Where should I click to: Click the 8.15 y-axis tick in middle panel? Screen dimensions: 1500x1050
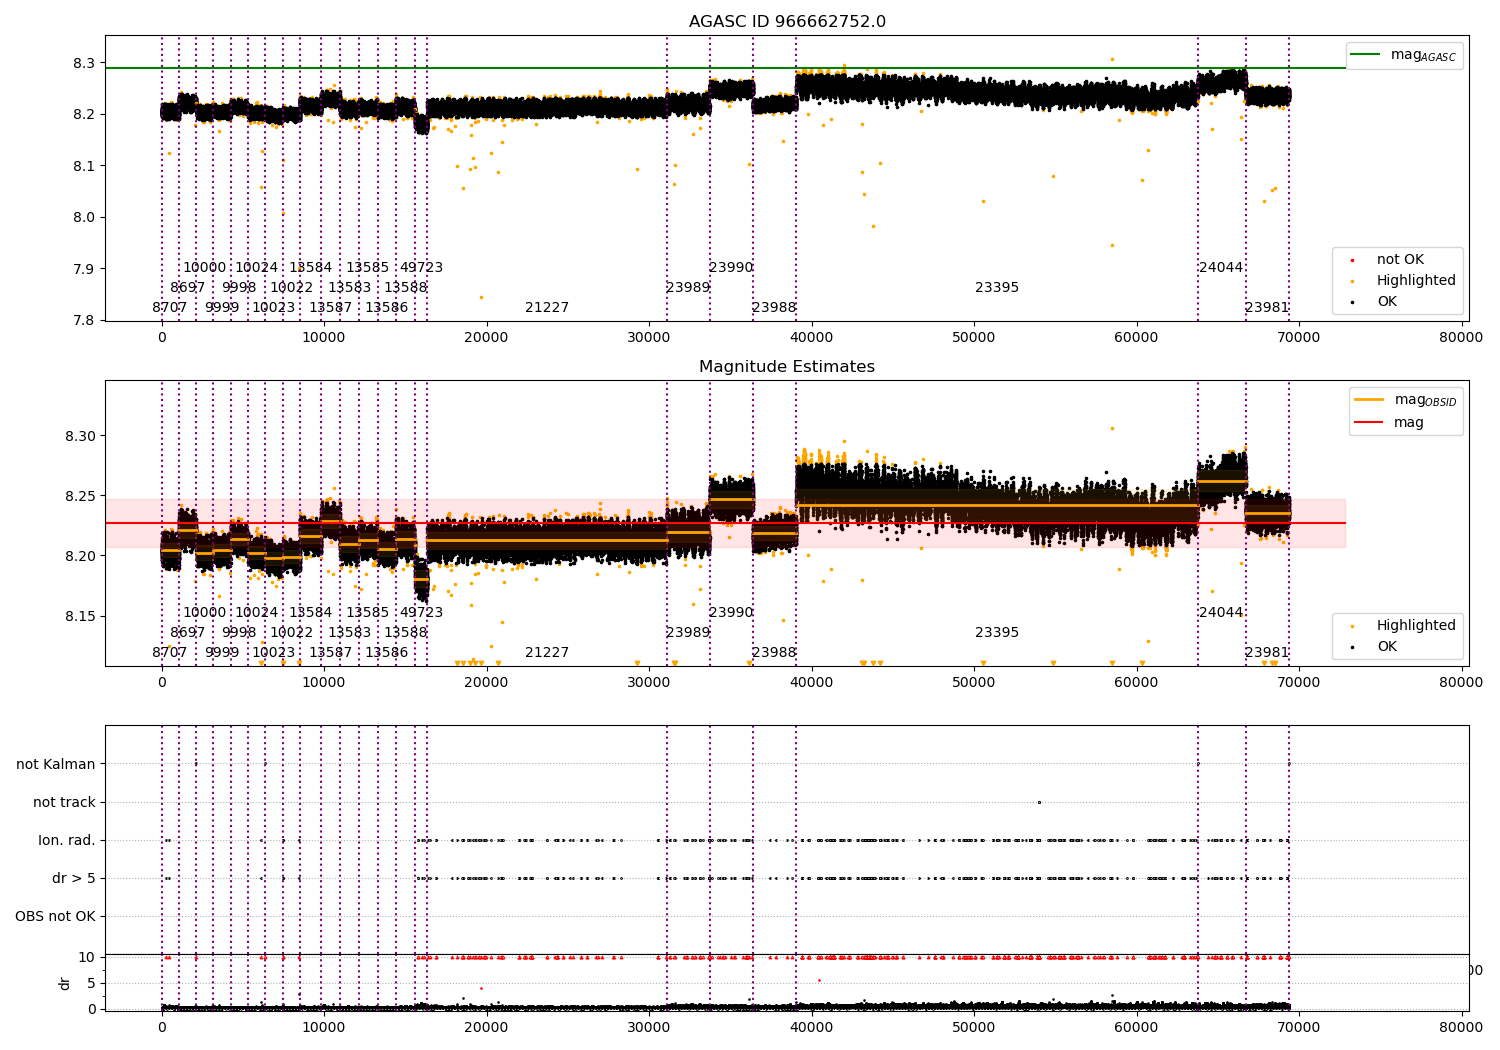(x=80, y=616)
